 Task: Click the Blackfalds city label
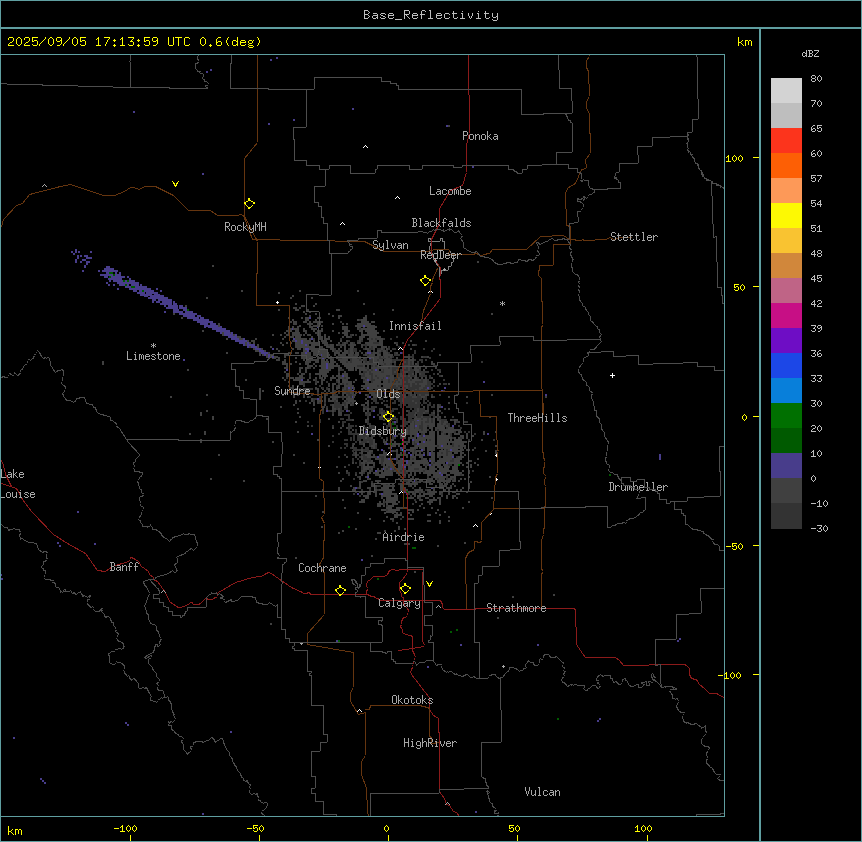click(x=441, y=223)
